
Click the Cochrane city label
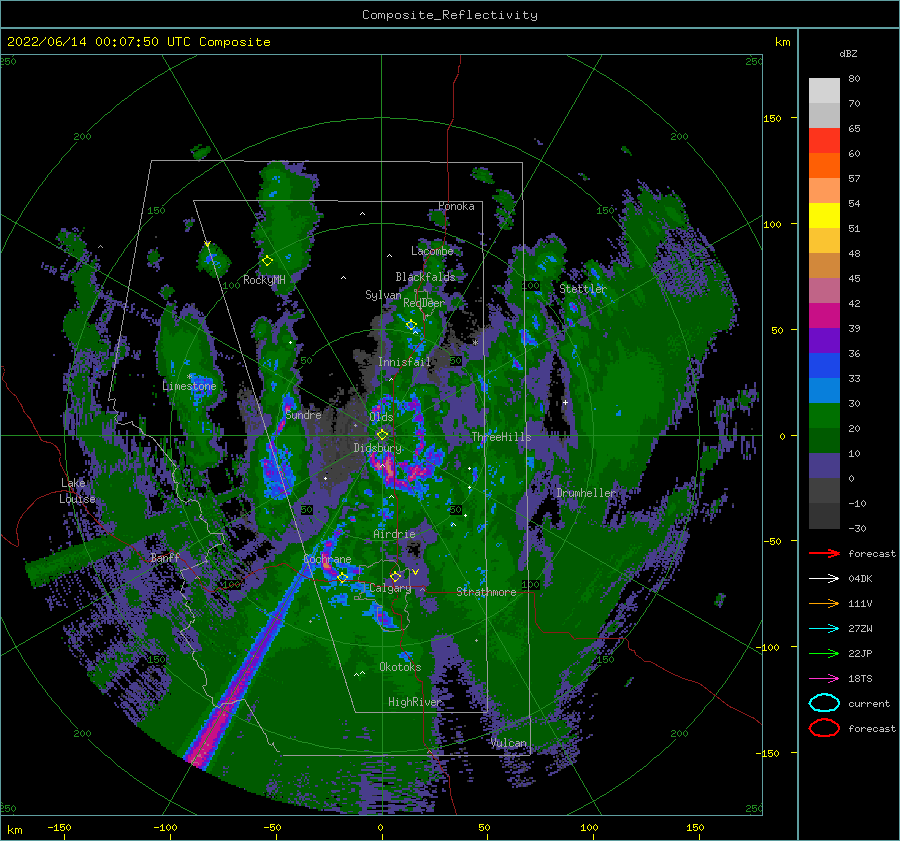coord(327,559)
